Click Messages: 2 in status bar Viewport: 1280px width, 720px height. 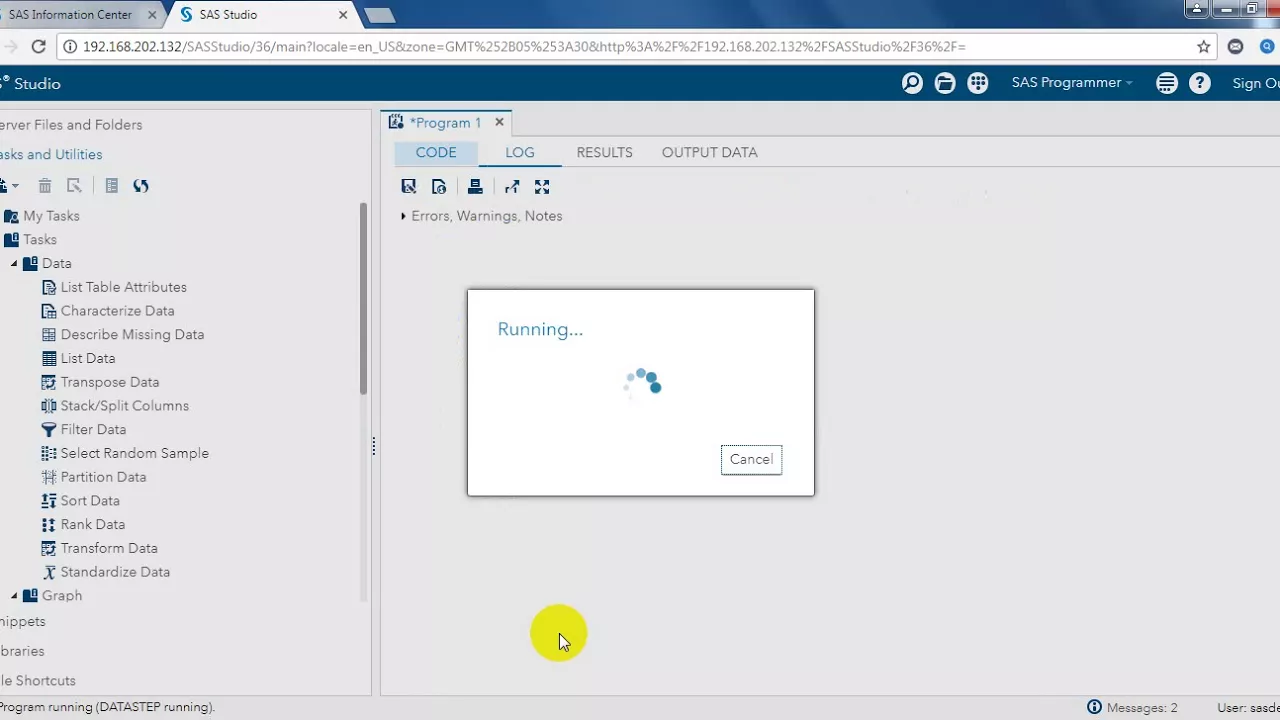(1132, 708)
